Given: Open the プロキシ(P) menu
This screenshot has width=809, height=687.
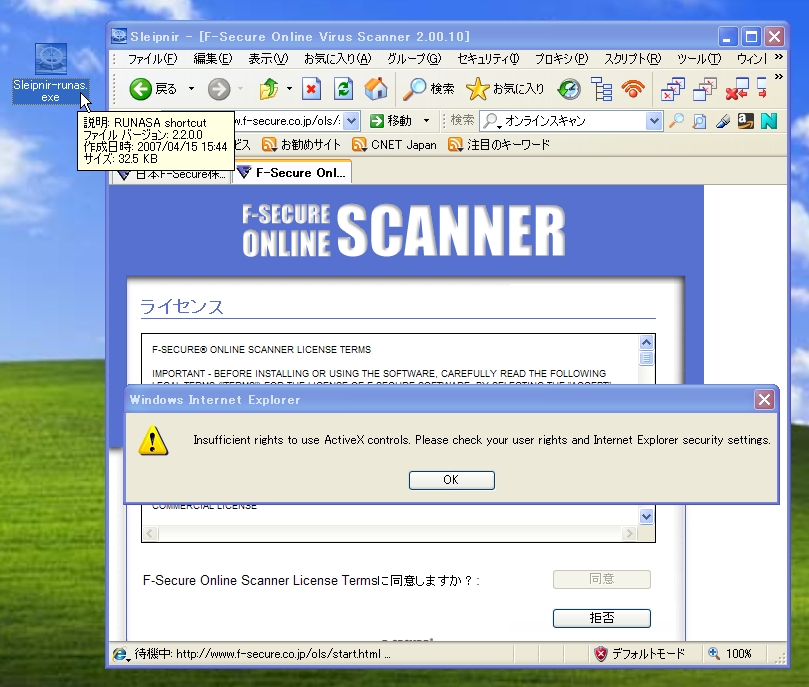Looking at the screenshot, I should [x=561, y=59].
